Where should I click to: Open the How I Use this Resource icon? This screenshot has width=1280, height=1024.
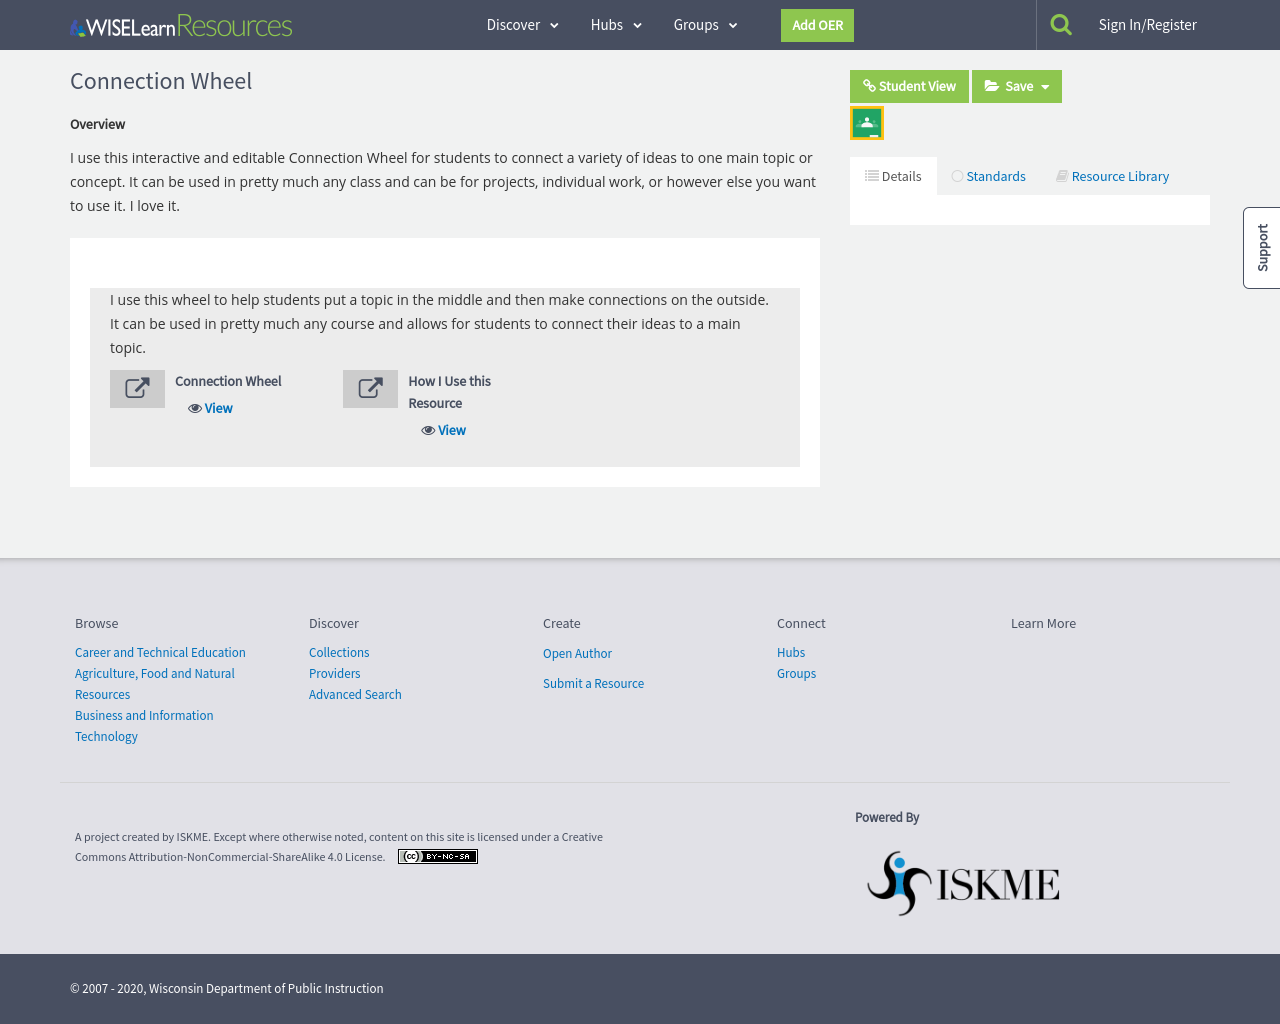click(370, 389)
